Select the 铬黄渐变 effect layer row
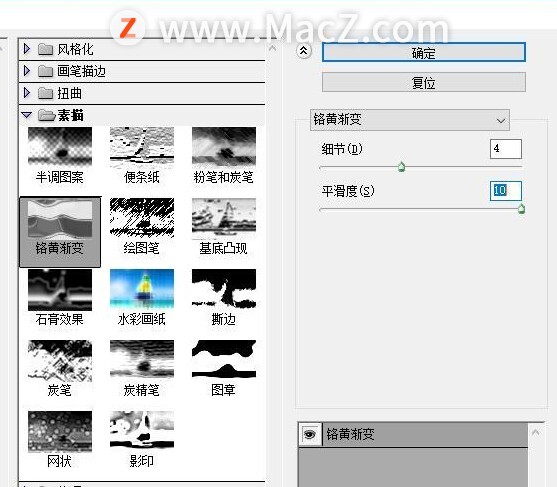Viewport: 557px width, 487px height. [x=413, y=434]
